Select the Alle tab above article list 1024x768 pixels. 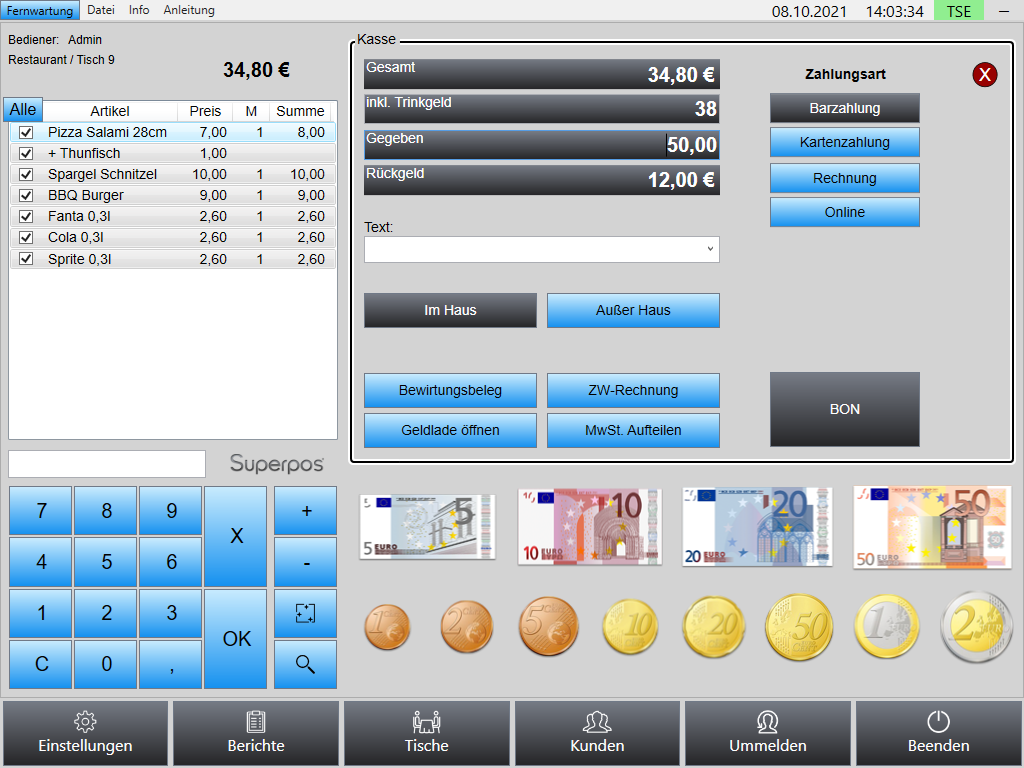pyautogui.click(x=23, y=110)
